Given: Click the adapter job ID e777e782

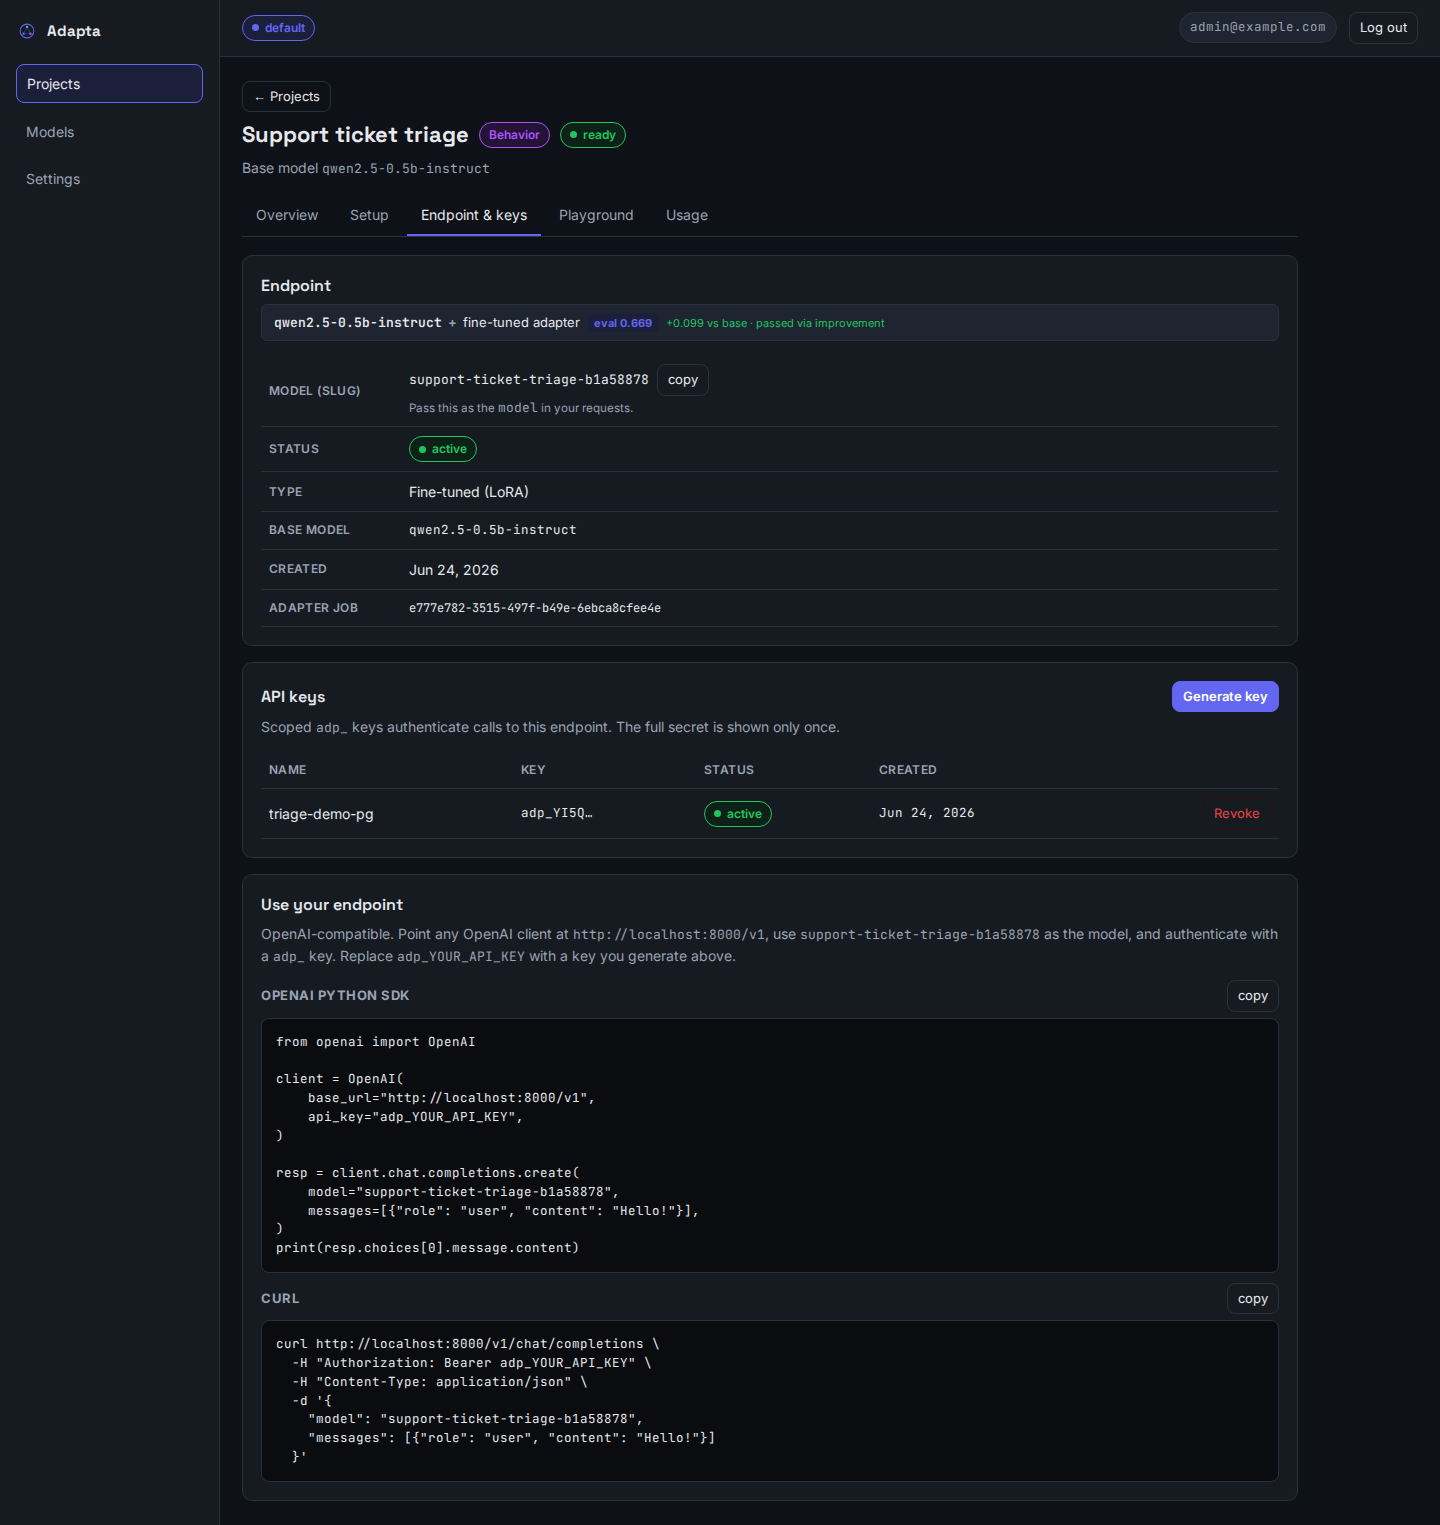Looking at the screenshot, I should pyautogui.click(x=535, y=608).
